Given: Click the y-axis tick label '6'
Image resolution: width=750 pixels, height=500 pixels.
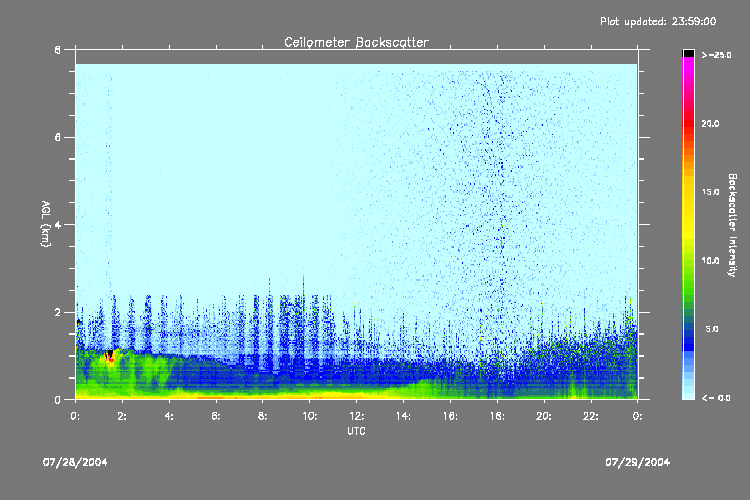Looking at the screenshot, I should click(x=58, y=137).
